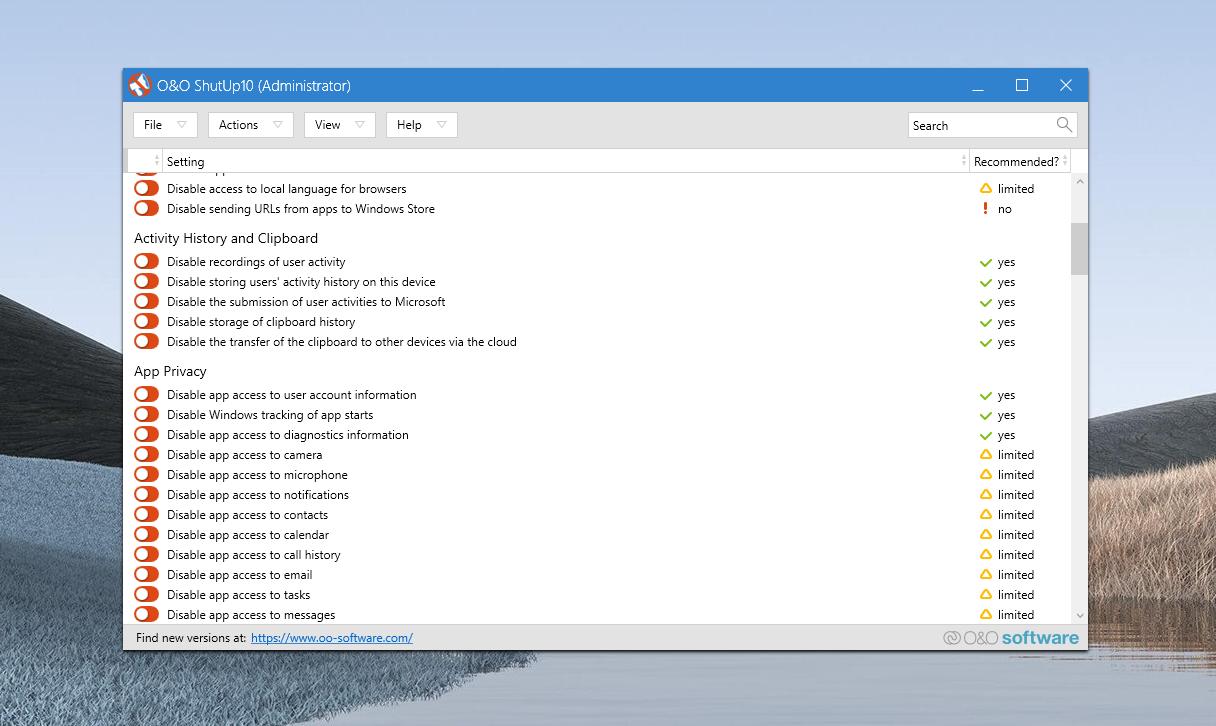Click green checkmark for storage of clipboard history
The height and width of the screenshot is (726, 1216).
coord(986,322)
